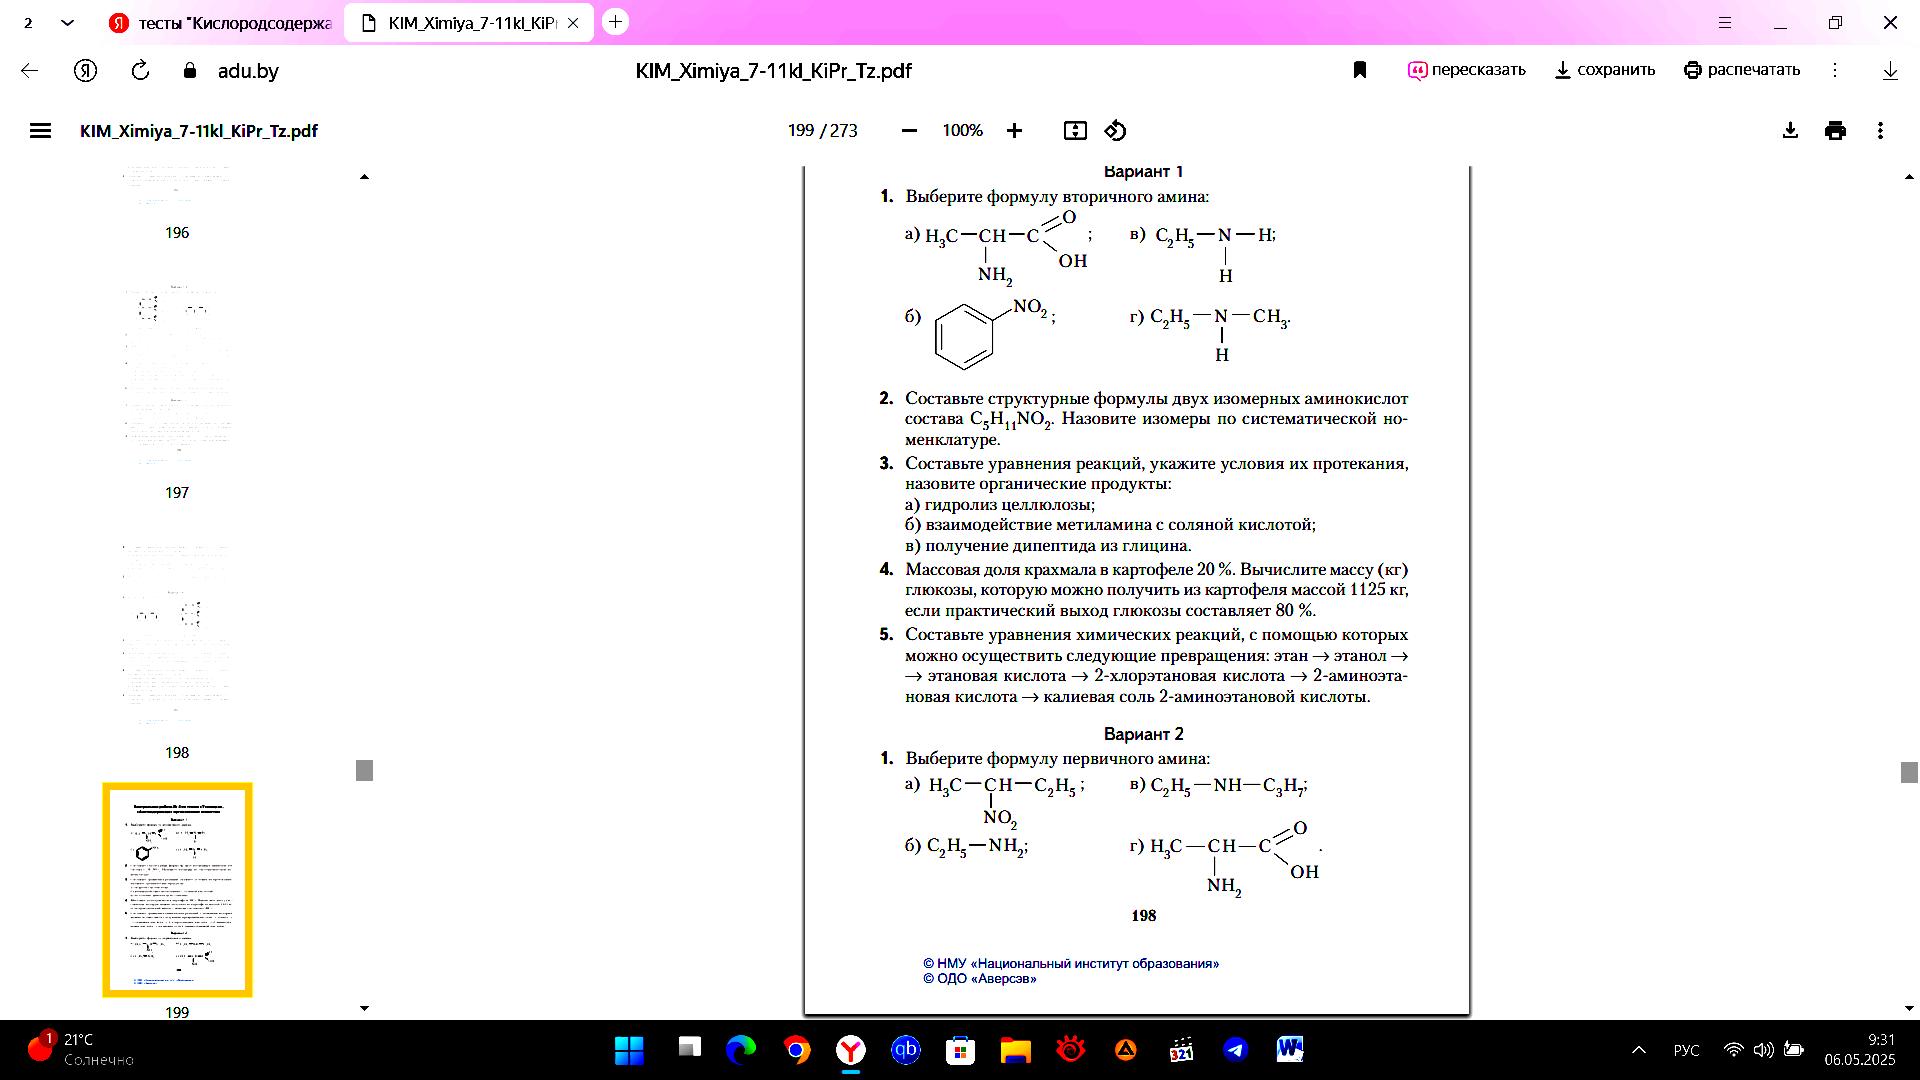This screenshot has width=1920, height=1080.
Task: Open qBittorrent from the taskbar
Action: 906,1050
